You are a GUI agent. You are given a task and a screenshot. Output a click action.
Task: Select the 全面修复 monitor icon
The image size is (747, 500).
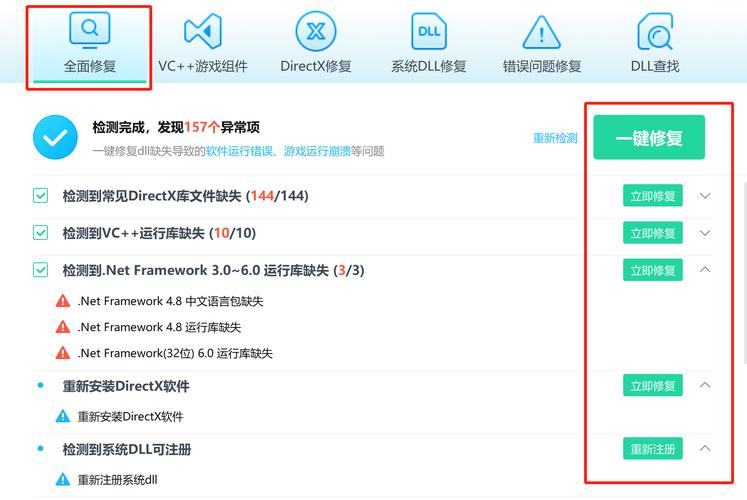90,30
